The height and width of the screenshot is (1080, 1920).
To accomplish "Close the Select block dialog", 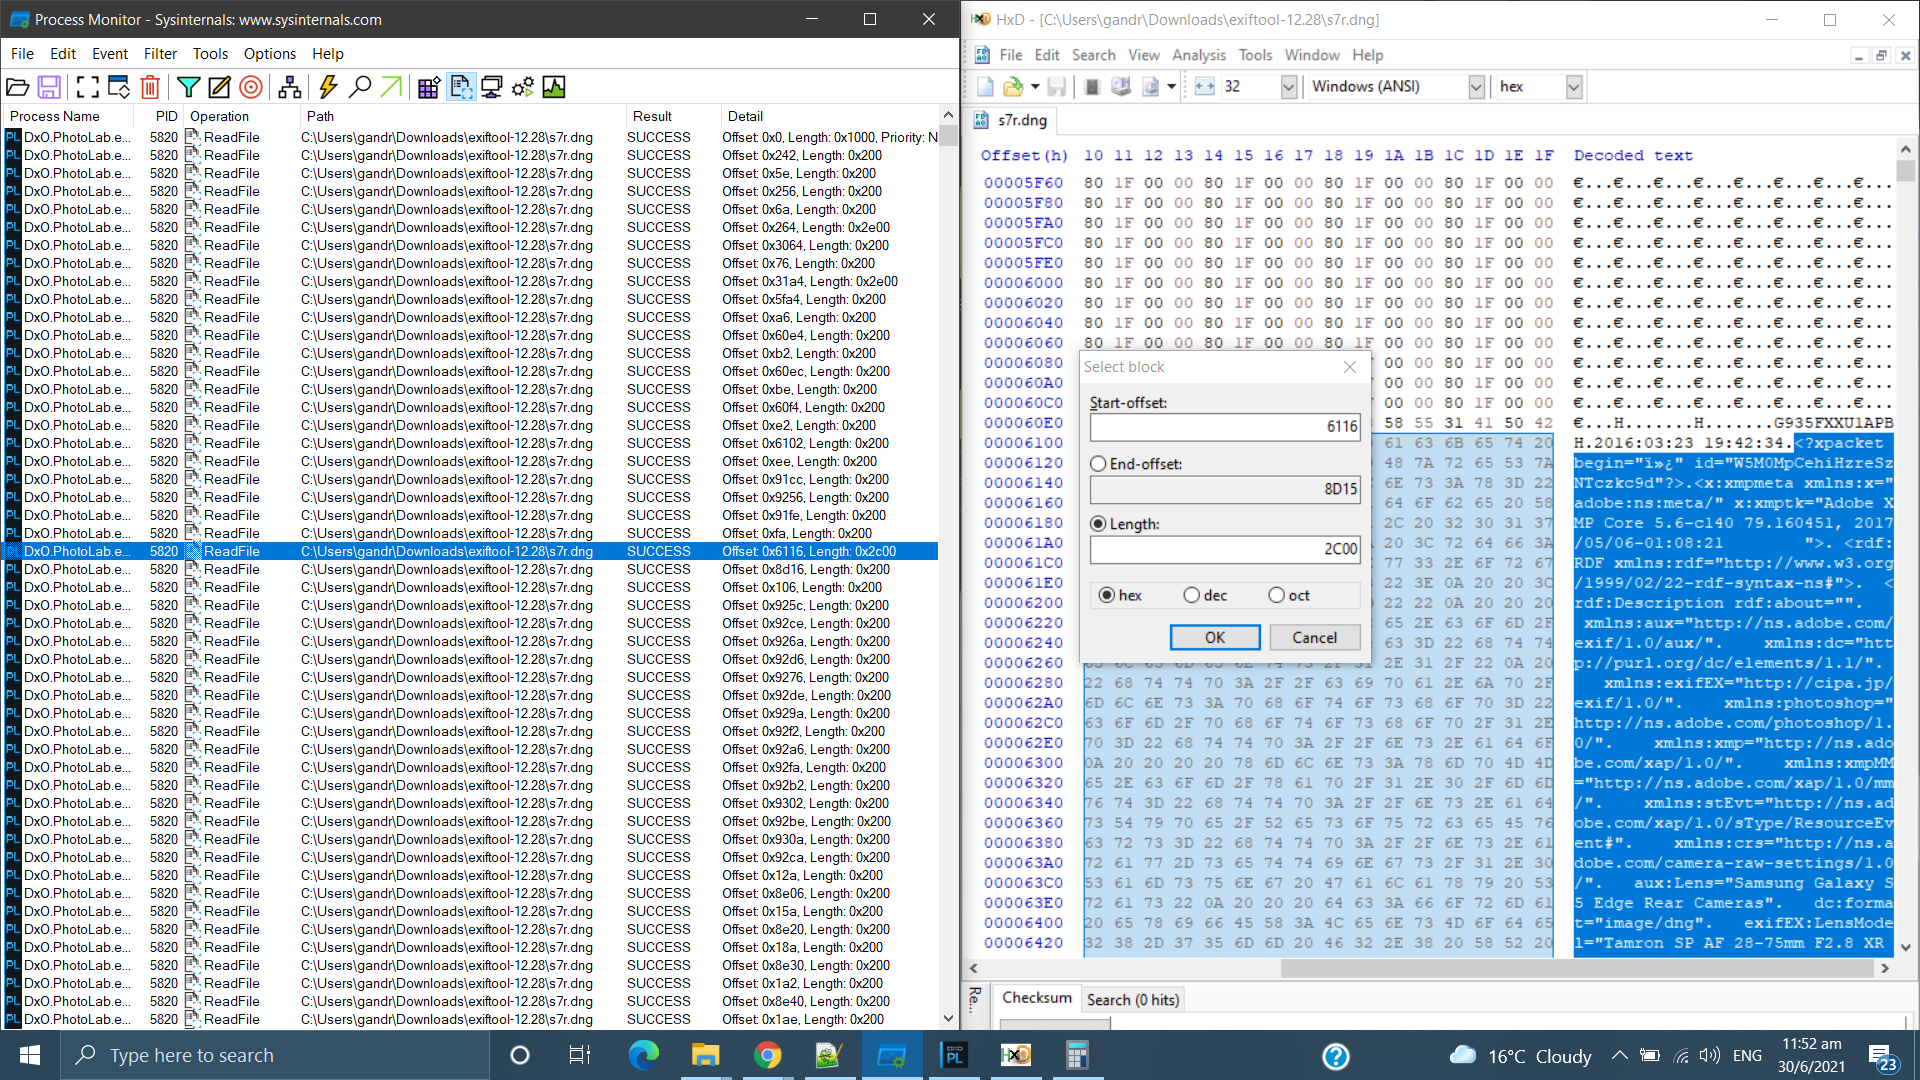I will tap(1350, 367).
